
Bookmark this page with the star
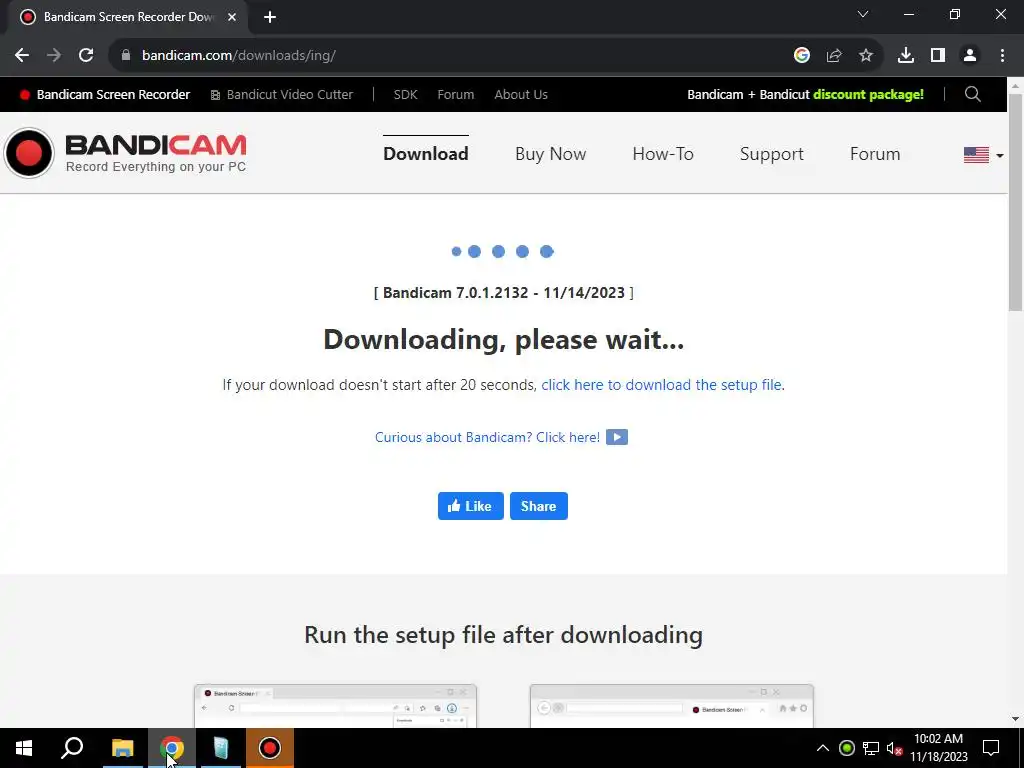coord(866,56)
